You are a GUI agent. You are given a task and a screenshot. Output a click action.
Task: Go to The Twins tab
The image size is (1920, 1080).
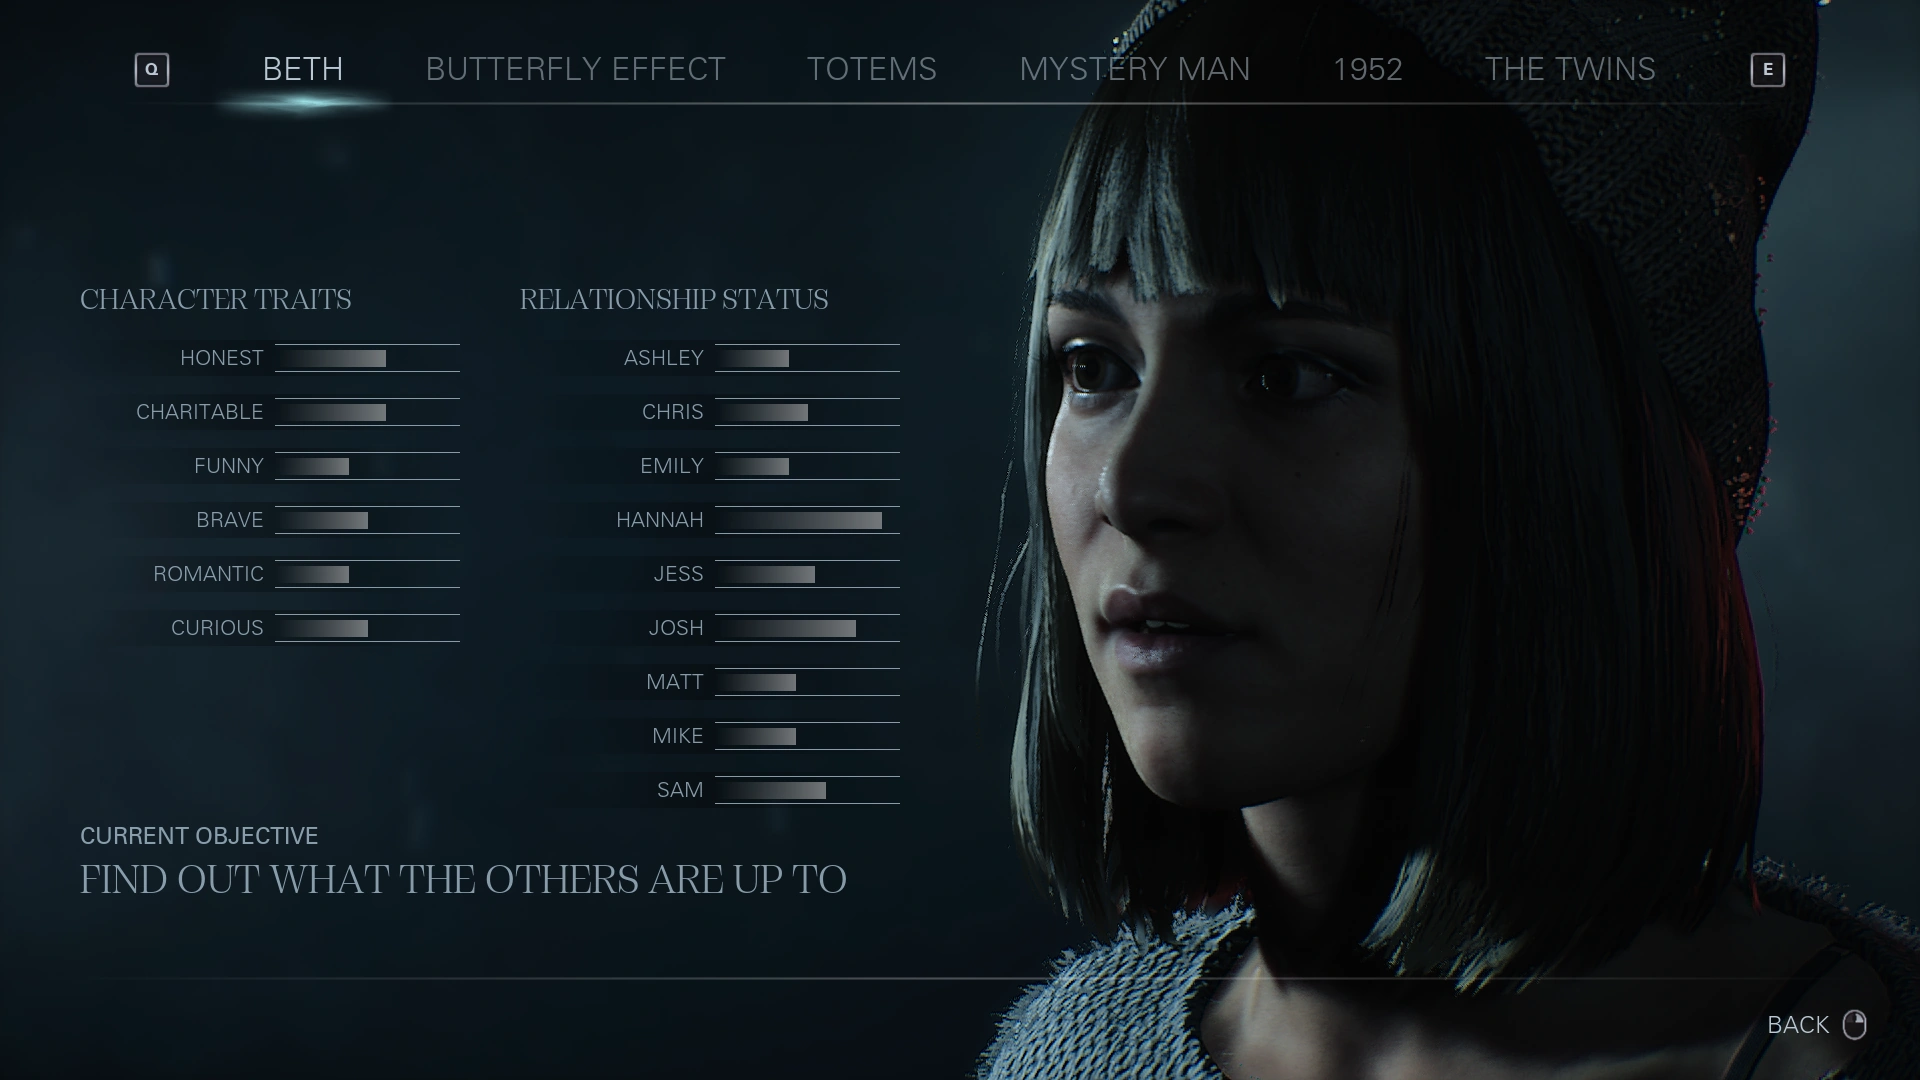(1569, 69)
